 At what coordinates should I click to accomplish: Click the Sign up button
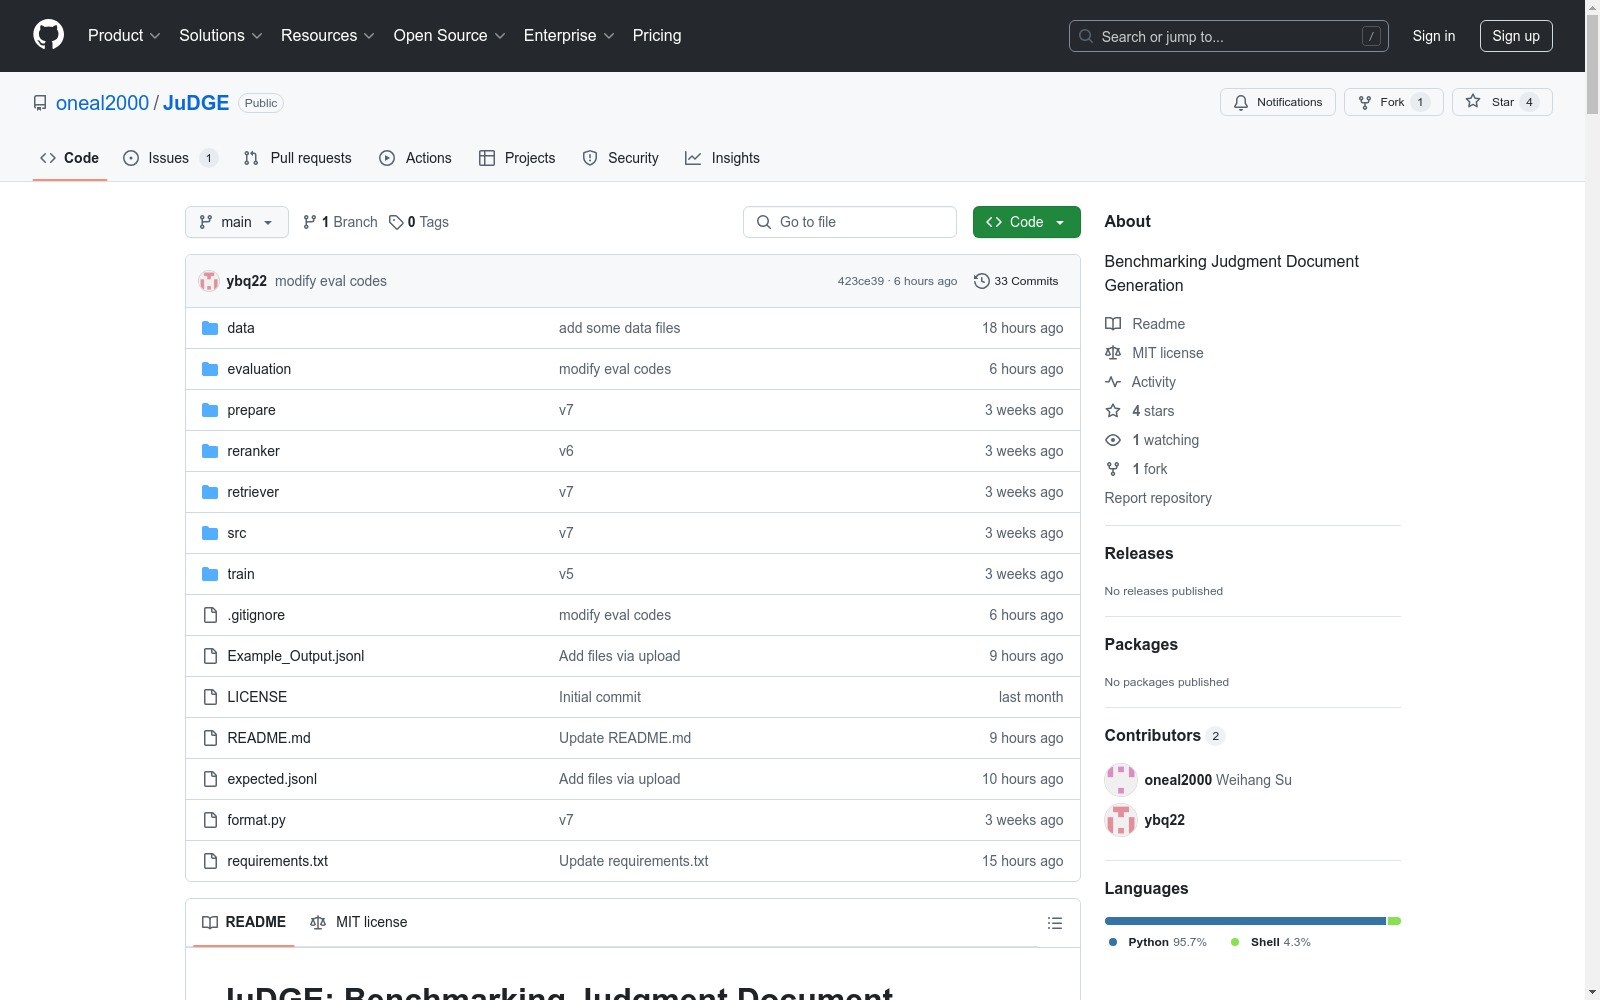point(1516,36)
